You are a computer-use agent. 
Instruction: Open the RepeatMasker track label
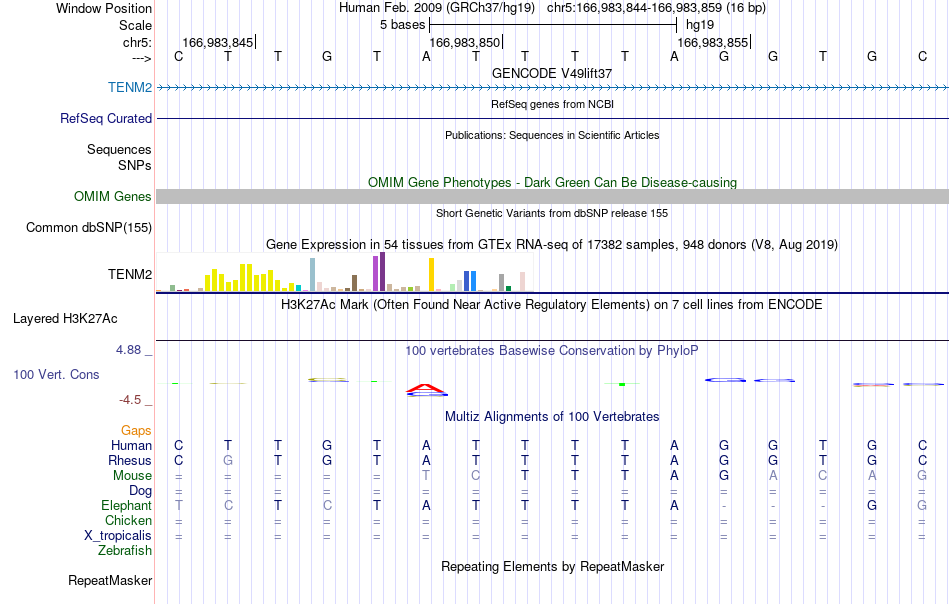[x=110, y=580]
